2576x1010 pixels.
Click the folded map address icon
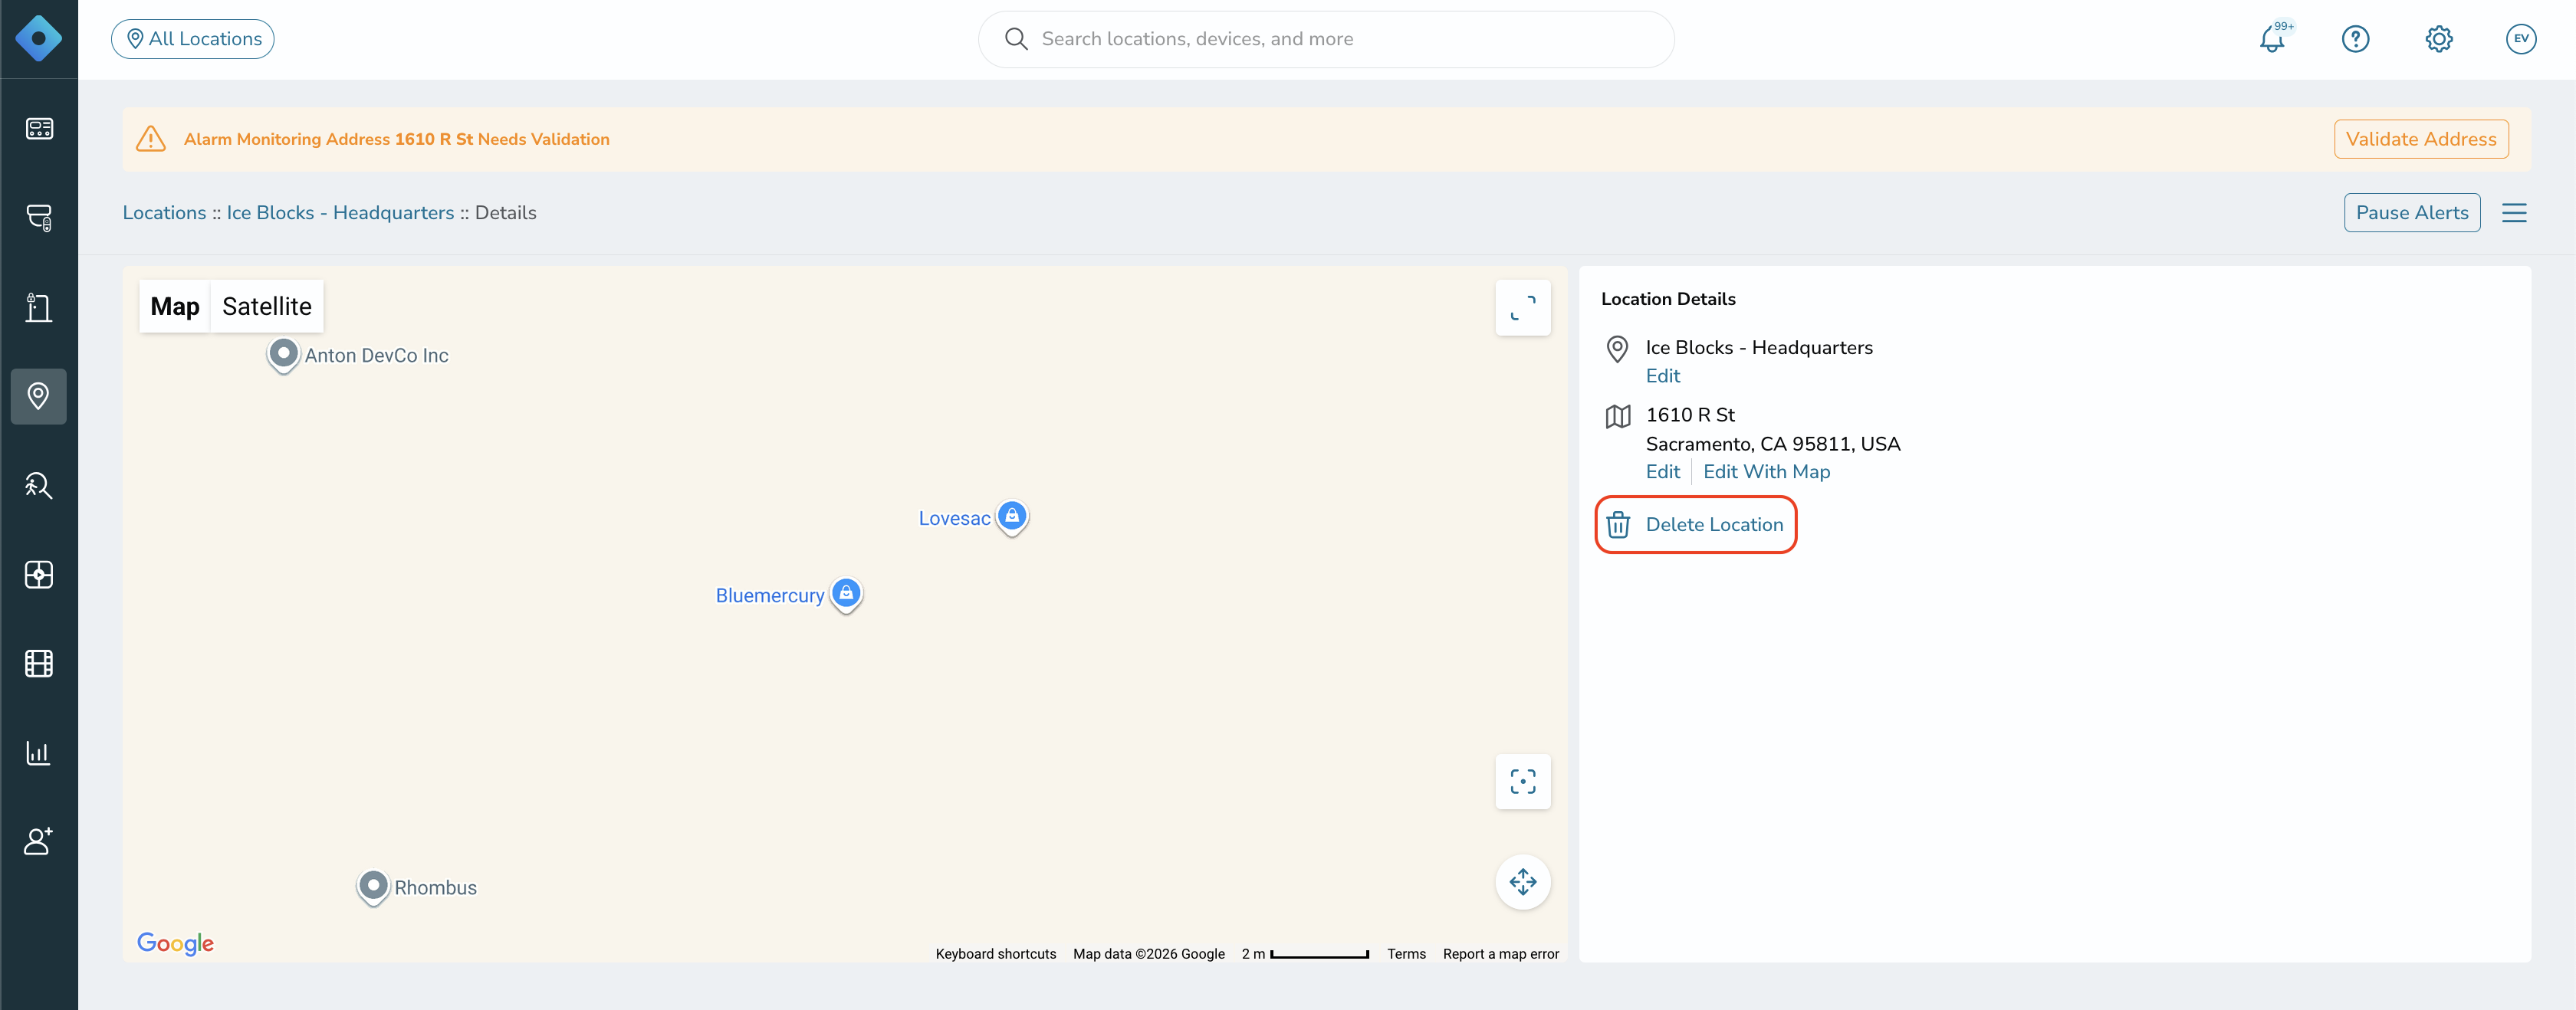click(1618, 417)
